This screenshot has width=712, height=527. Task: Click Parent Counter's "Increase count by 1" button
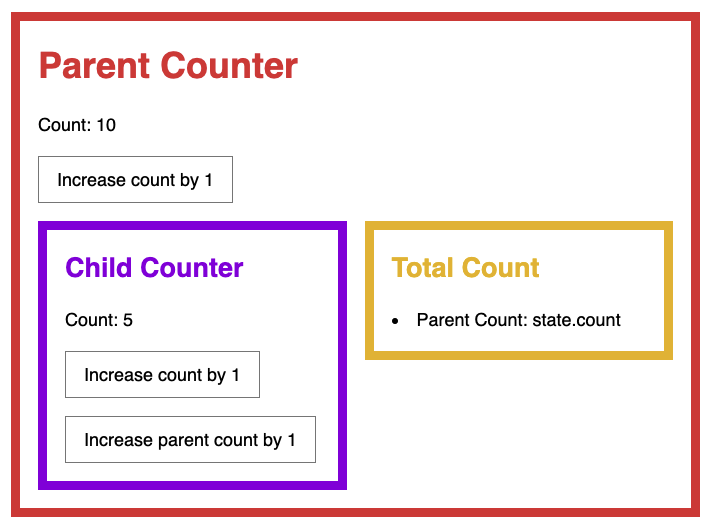click(x=135, y=180)
